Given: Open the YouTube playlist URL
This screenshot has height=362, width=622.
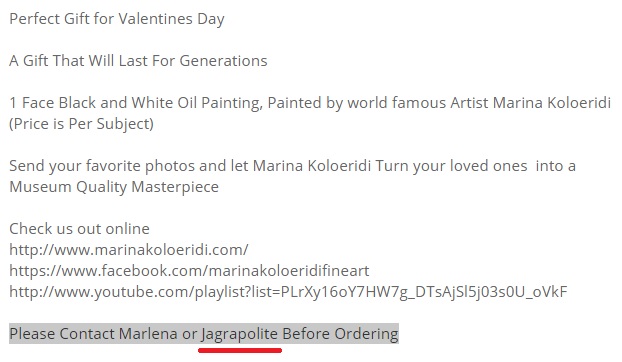Looking at the screenshot, I should click(x=288, y=292).
